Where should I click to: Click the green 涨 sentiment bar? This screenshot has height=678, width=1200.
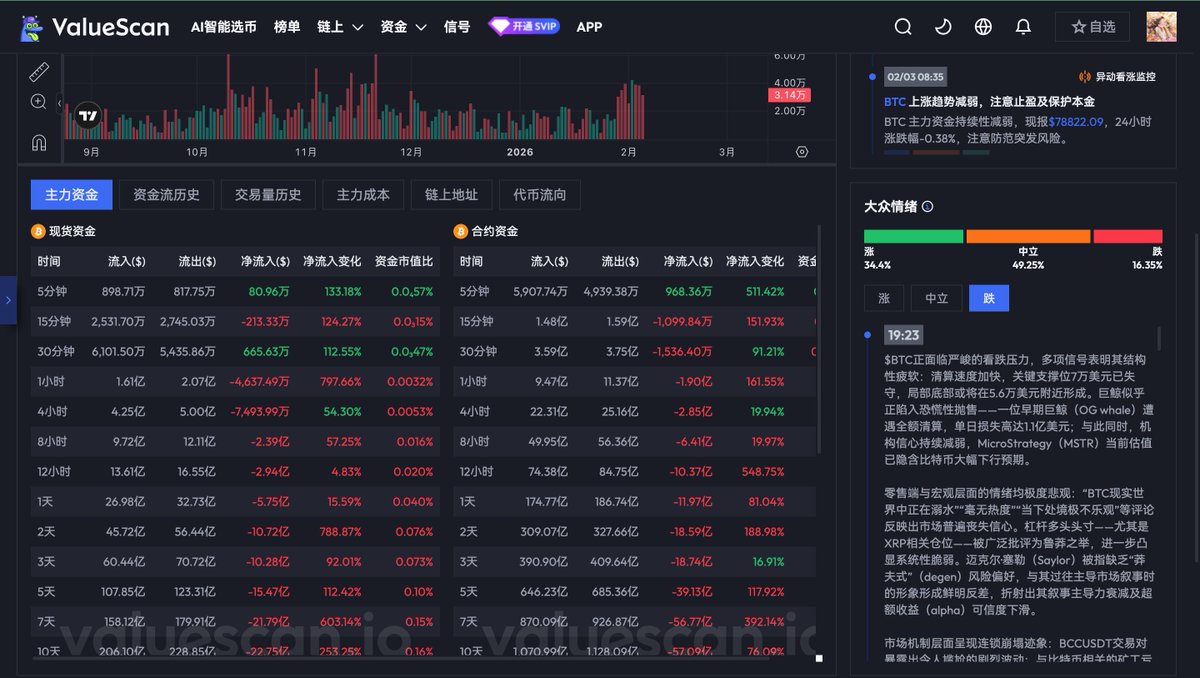[913, 237]
